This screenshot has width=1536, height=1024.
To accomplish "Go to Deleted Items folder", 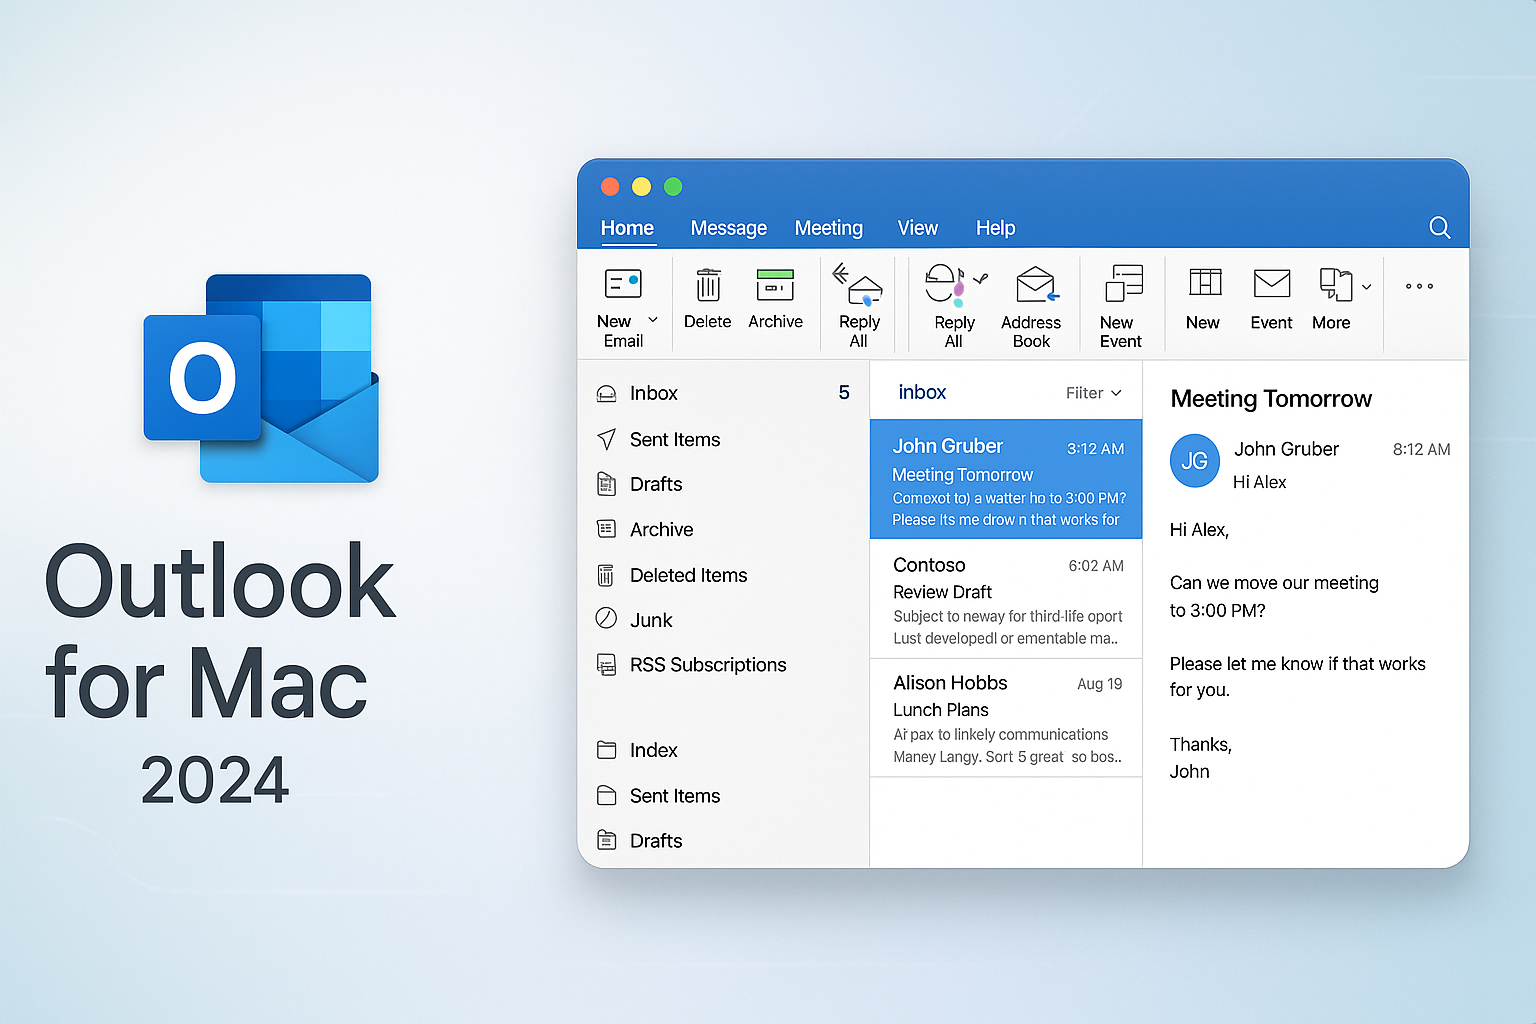I will tap(688, 575).
